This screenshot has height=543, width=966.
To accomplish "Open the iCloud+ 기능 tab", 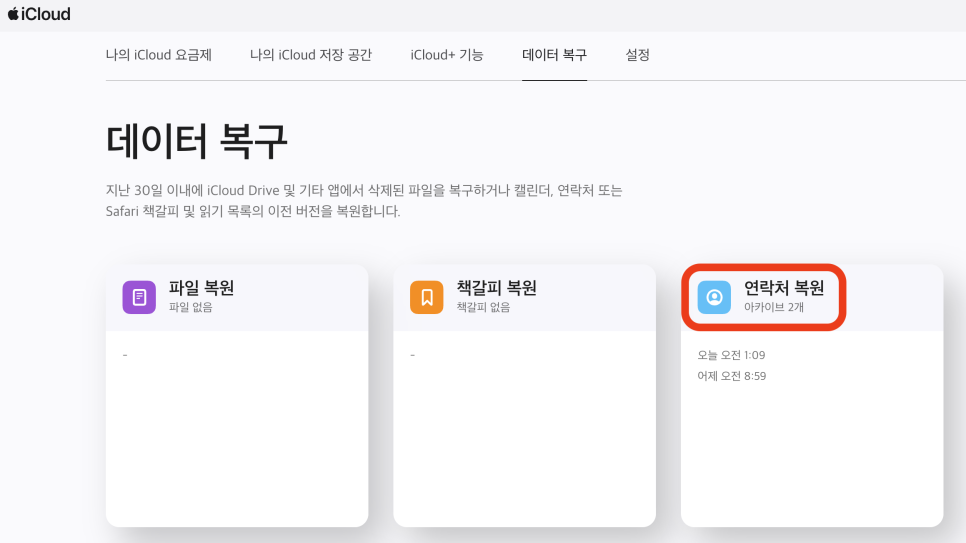I will pos(447,55).
